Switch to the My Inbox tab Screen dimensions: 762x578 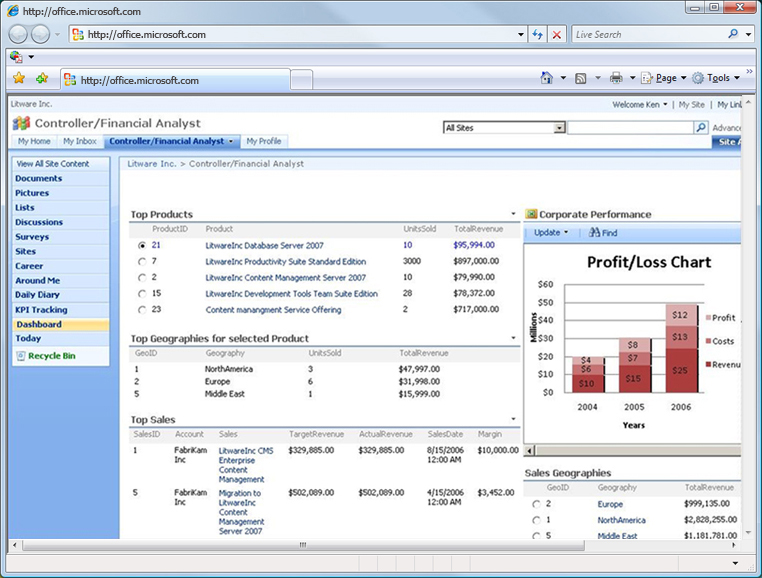81,142
